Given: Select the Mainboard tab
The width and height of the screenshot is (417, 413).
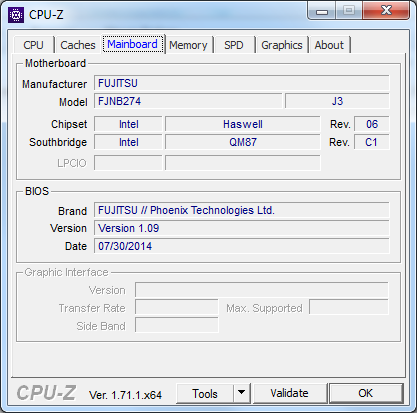Looking at the screenshot, I should 133,44.
